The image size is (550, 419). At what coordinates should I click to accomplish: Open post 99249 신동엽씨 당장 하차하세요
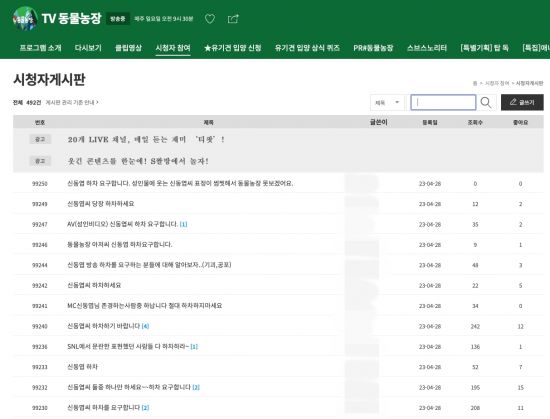pyautogui.click(x=101, y=204)
